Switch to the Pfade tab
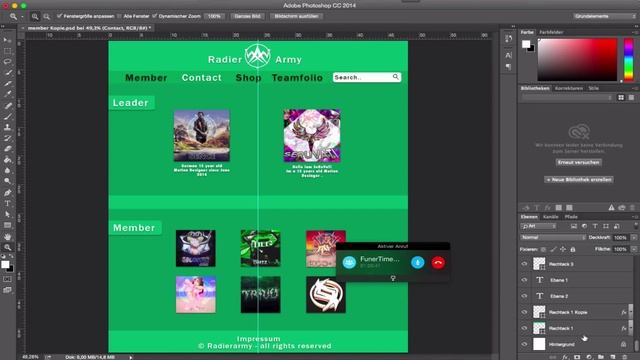 pos(571,217)
